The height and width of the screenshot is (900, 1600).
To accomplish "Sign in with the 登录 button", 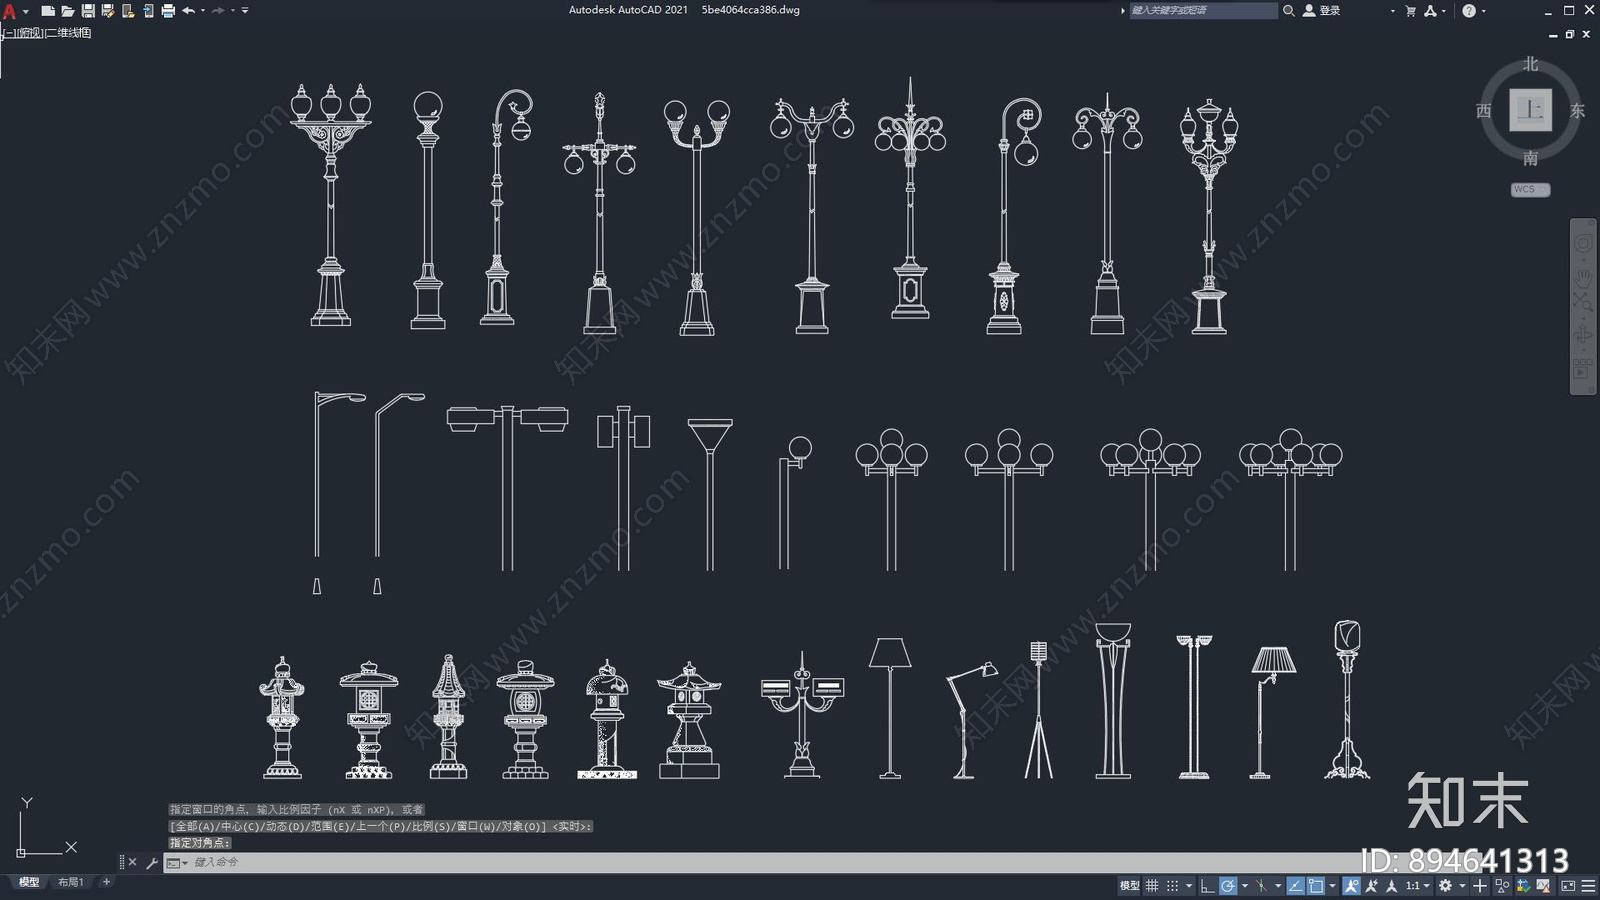I will (x=1321, y=10).
